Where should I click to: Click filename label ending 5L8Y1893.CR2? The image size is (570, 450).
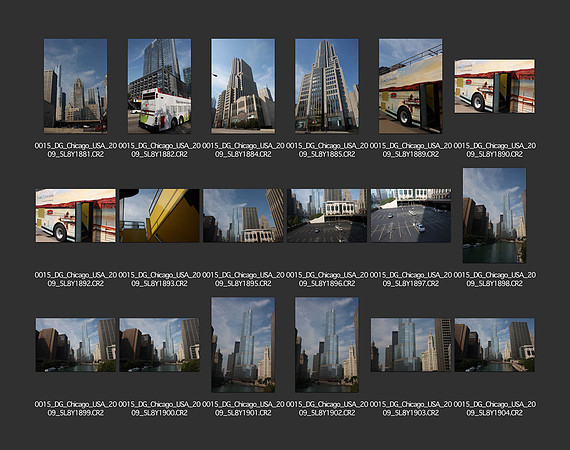click(x=159, y=279)
